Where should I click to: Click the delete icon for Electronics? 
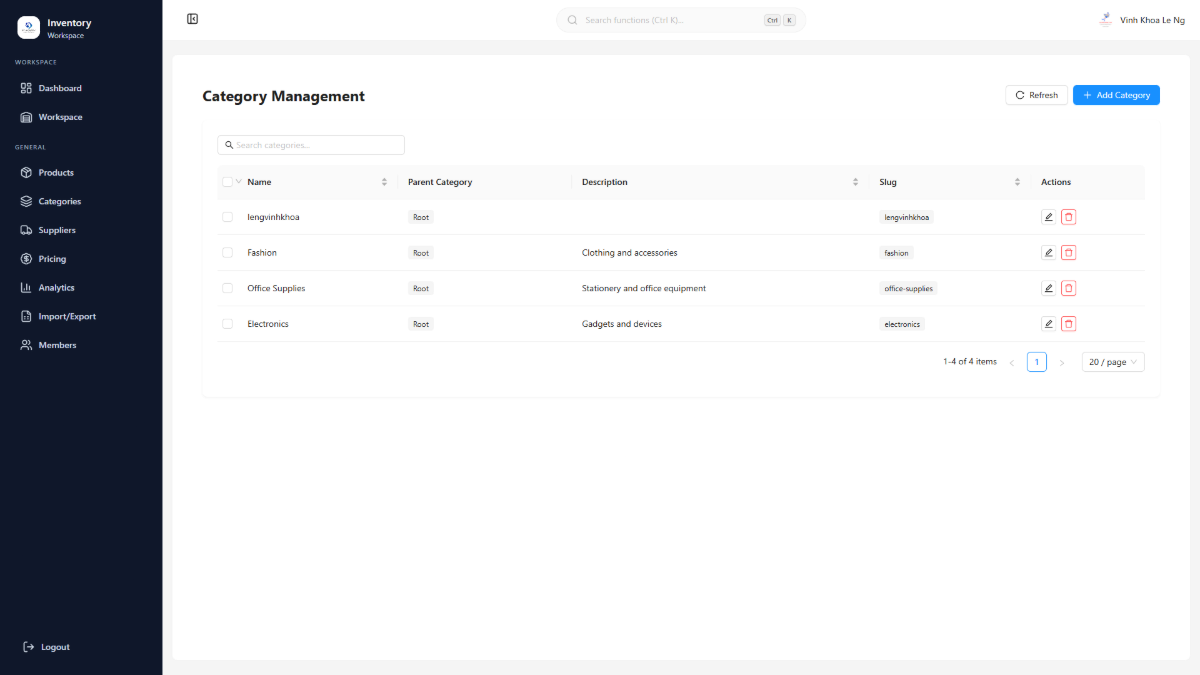click(x=1068, y=323)
